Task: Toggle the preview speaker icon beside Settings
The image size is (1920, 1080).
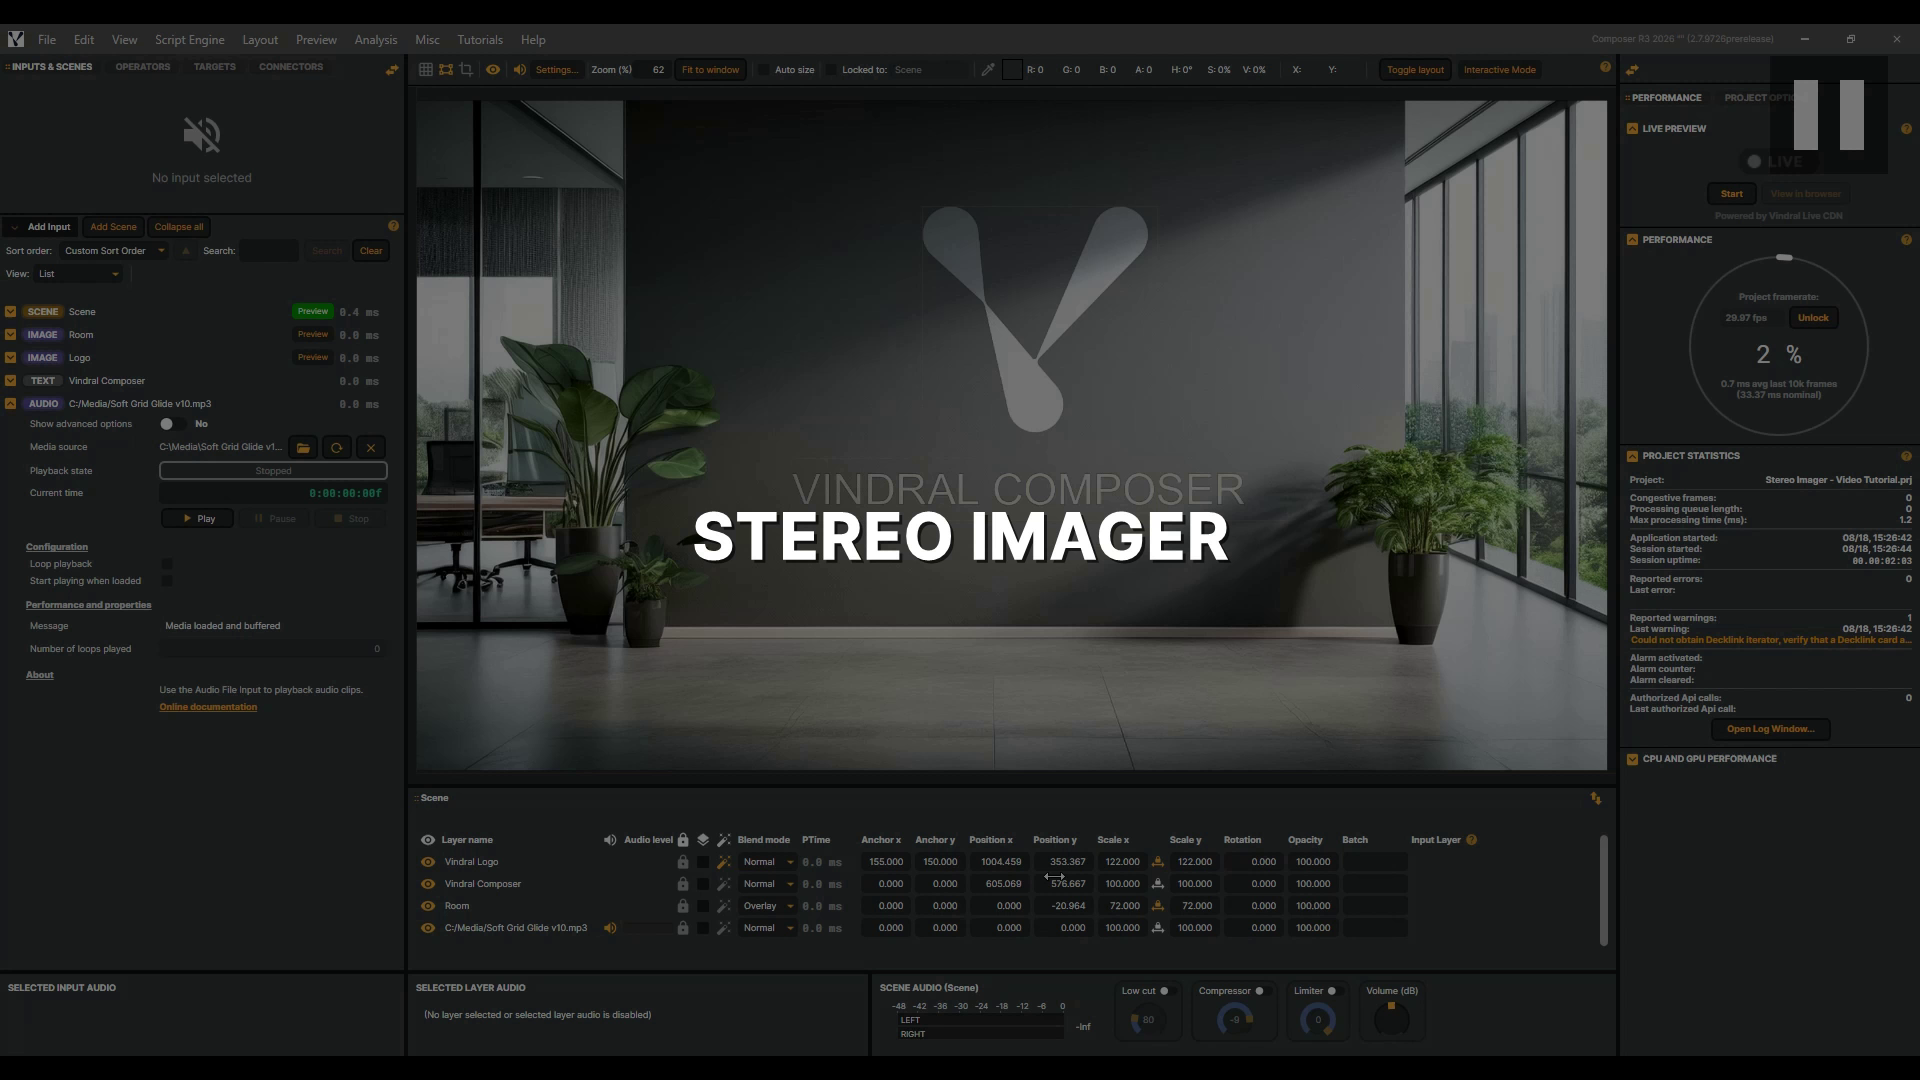Action: pyautogui.click(x=519, y=70)
